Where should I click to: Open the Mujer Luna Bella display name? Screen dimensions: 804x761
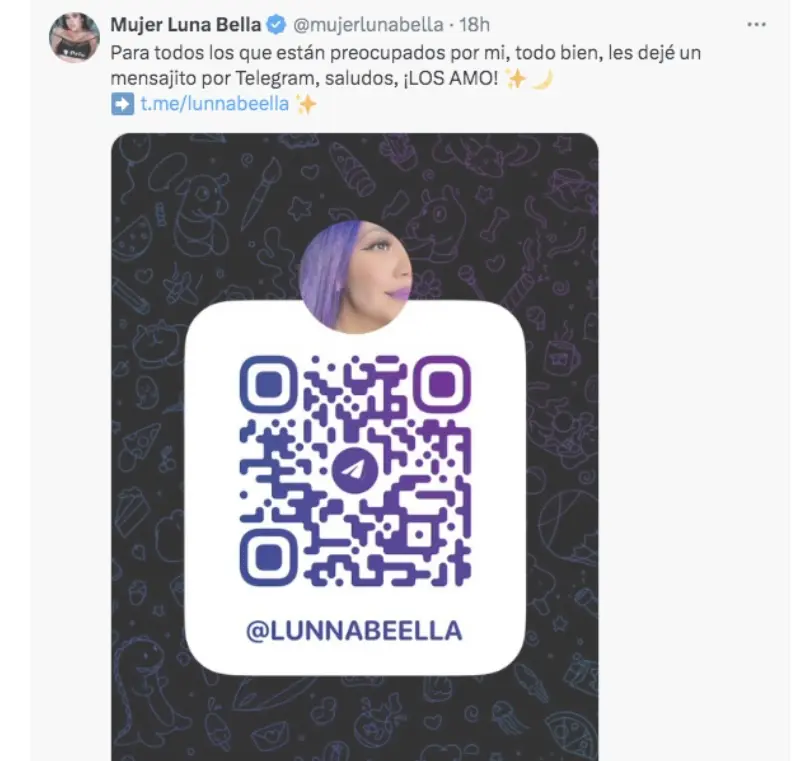tap(186, 25)
